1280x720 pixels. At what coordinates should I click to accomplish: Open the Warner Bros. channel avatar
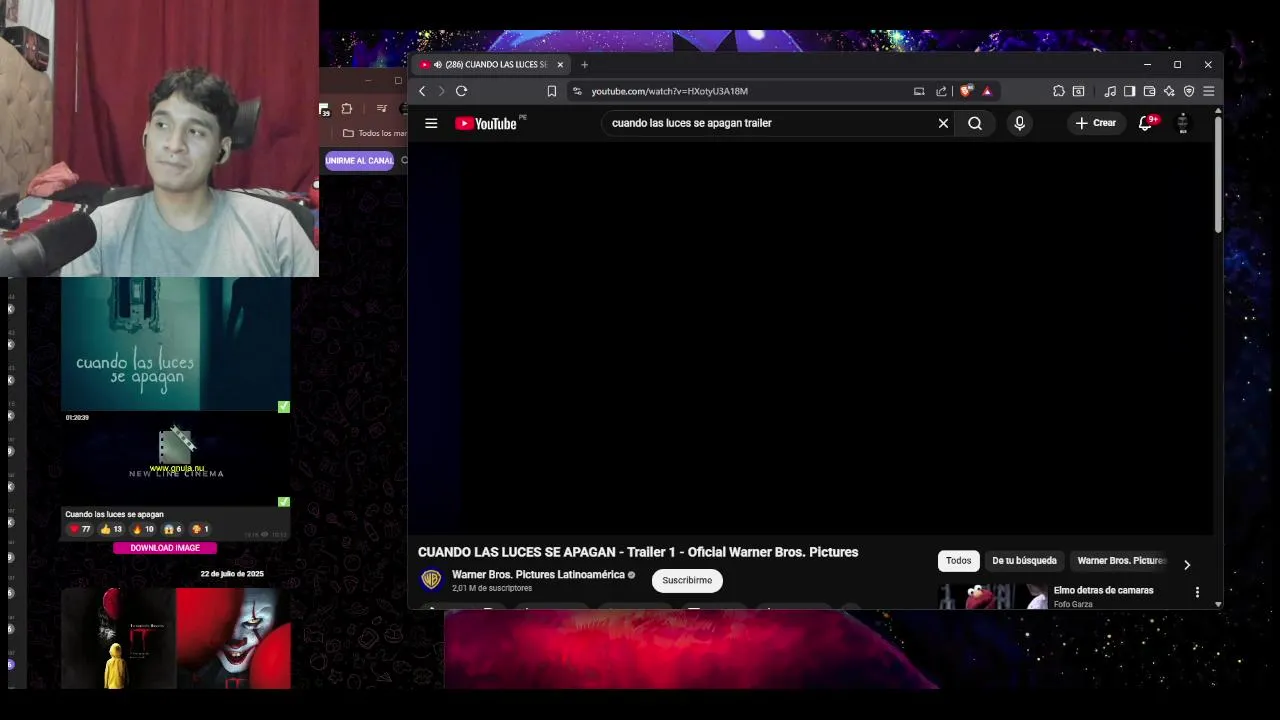tap(431, 580)
